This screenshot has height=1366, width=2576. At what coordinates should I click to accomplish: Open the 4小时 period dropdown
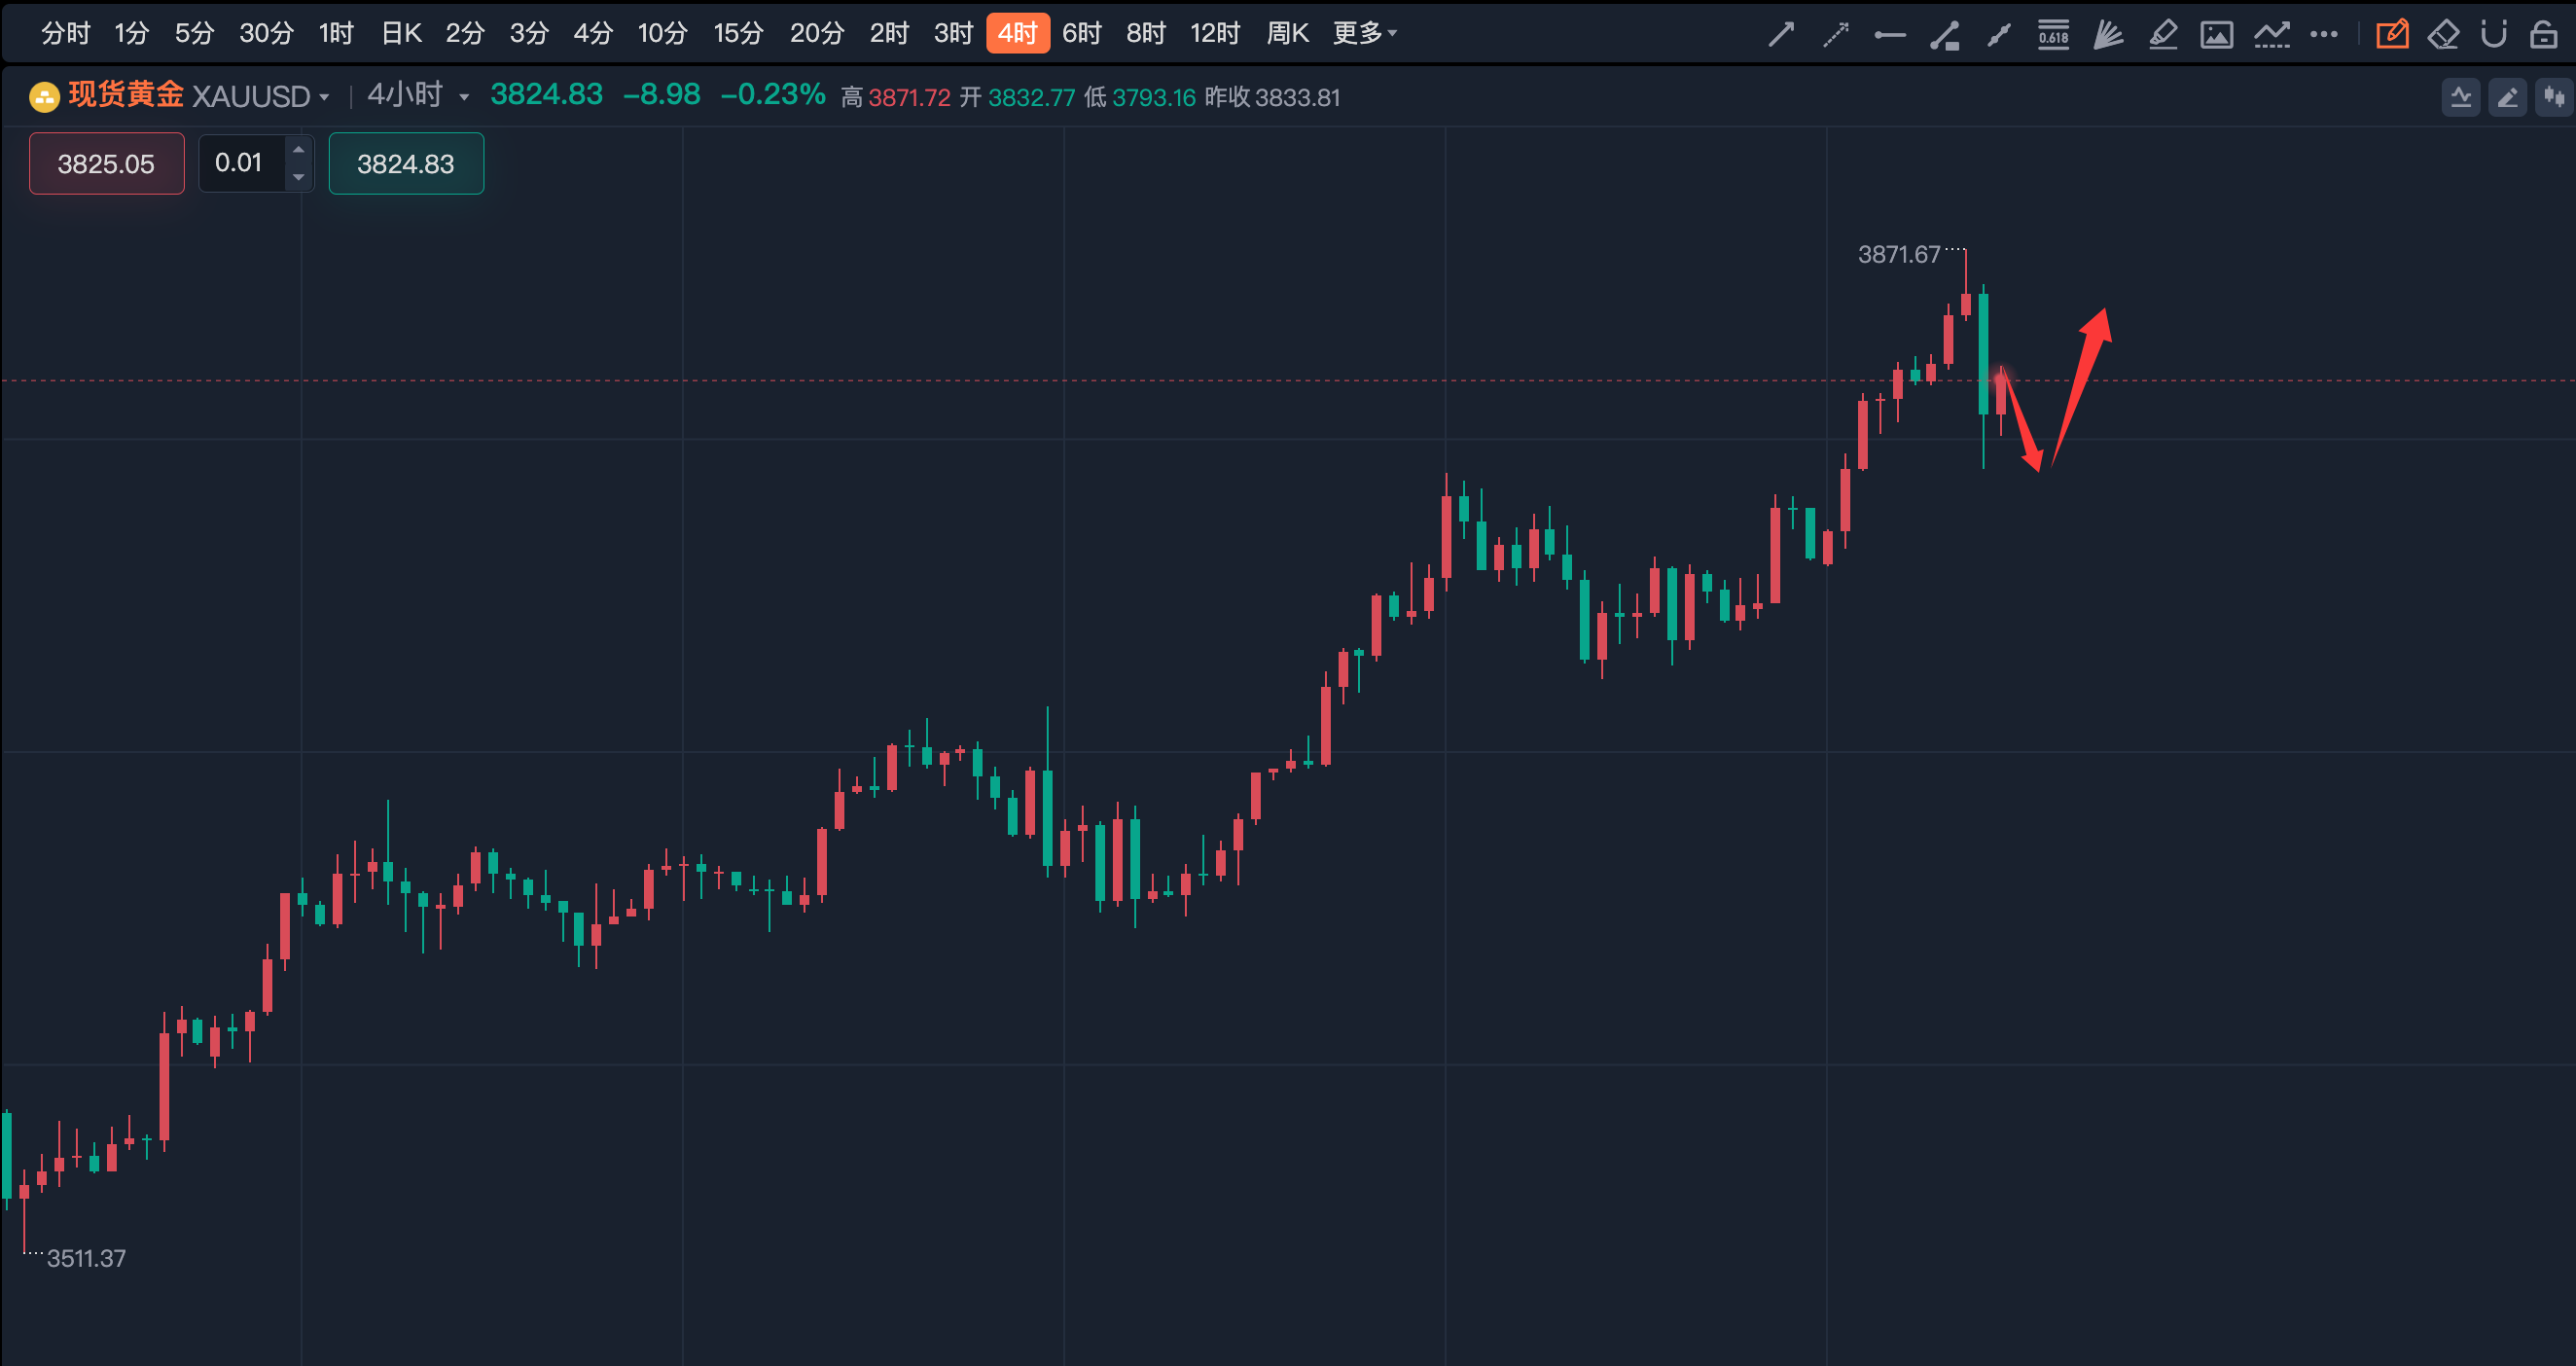(464, 98)
